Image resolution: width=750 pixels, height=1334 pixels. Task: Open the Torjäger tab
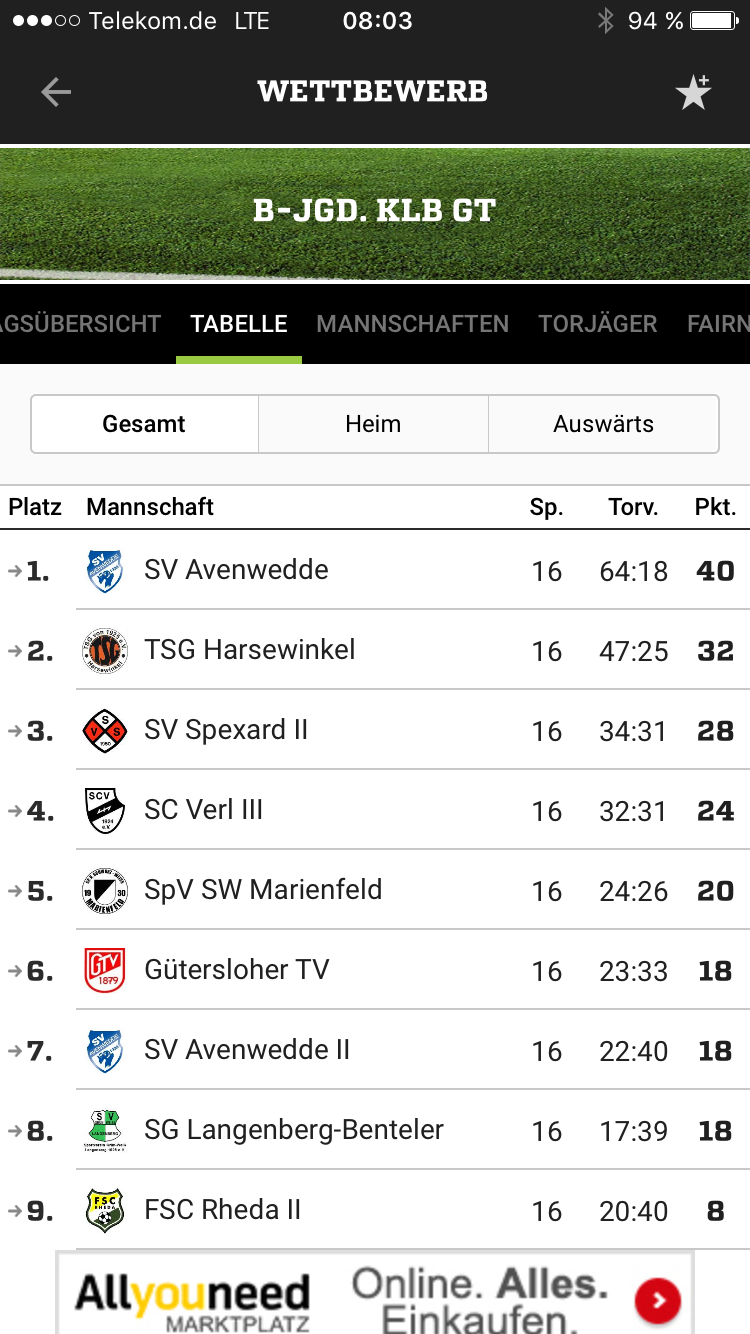pos(597,324)
